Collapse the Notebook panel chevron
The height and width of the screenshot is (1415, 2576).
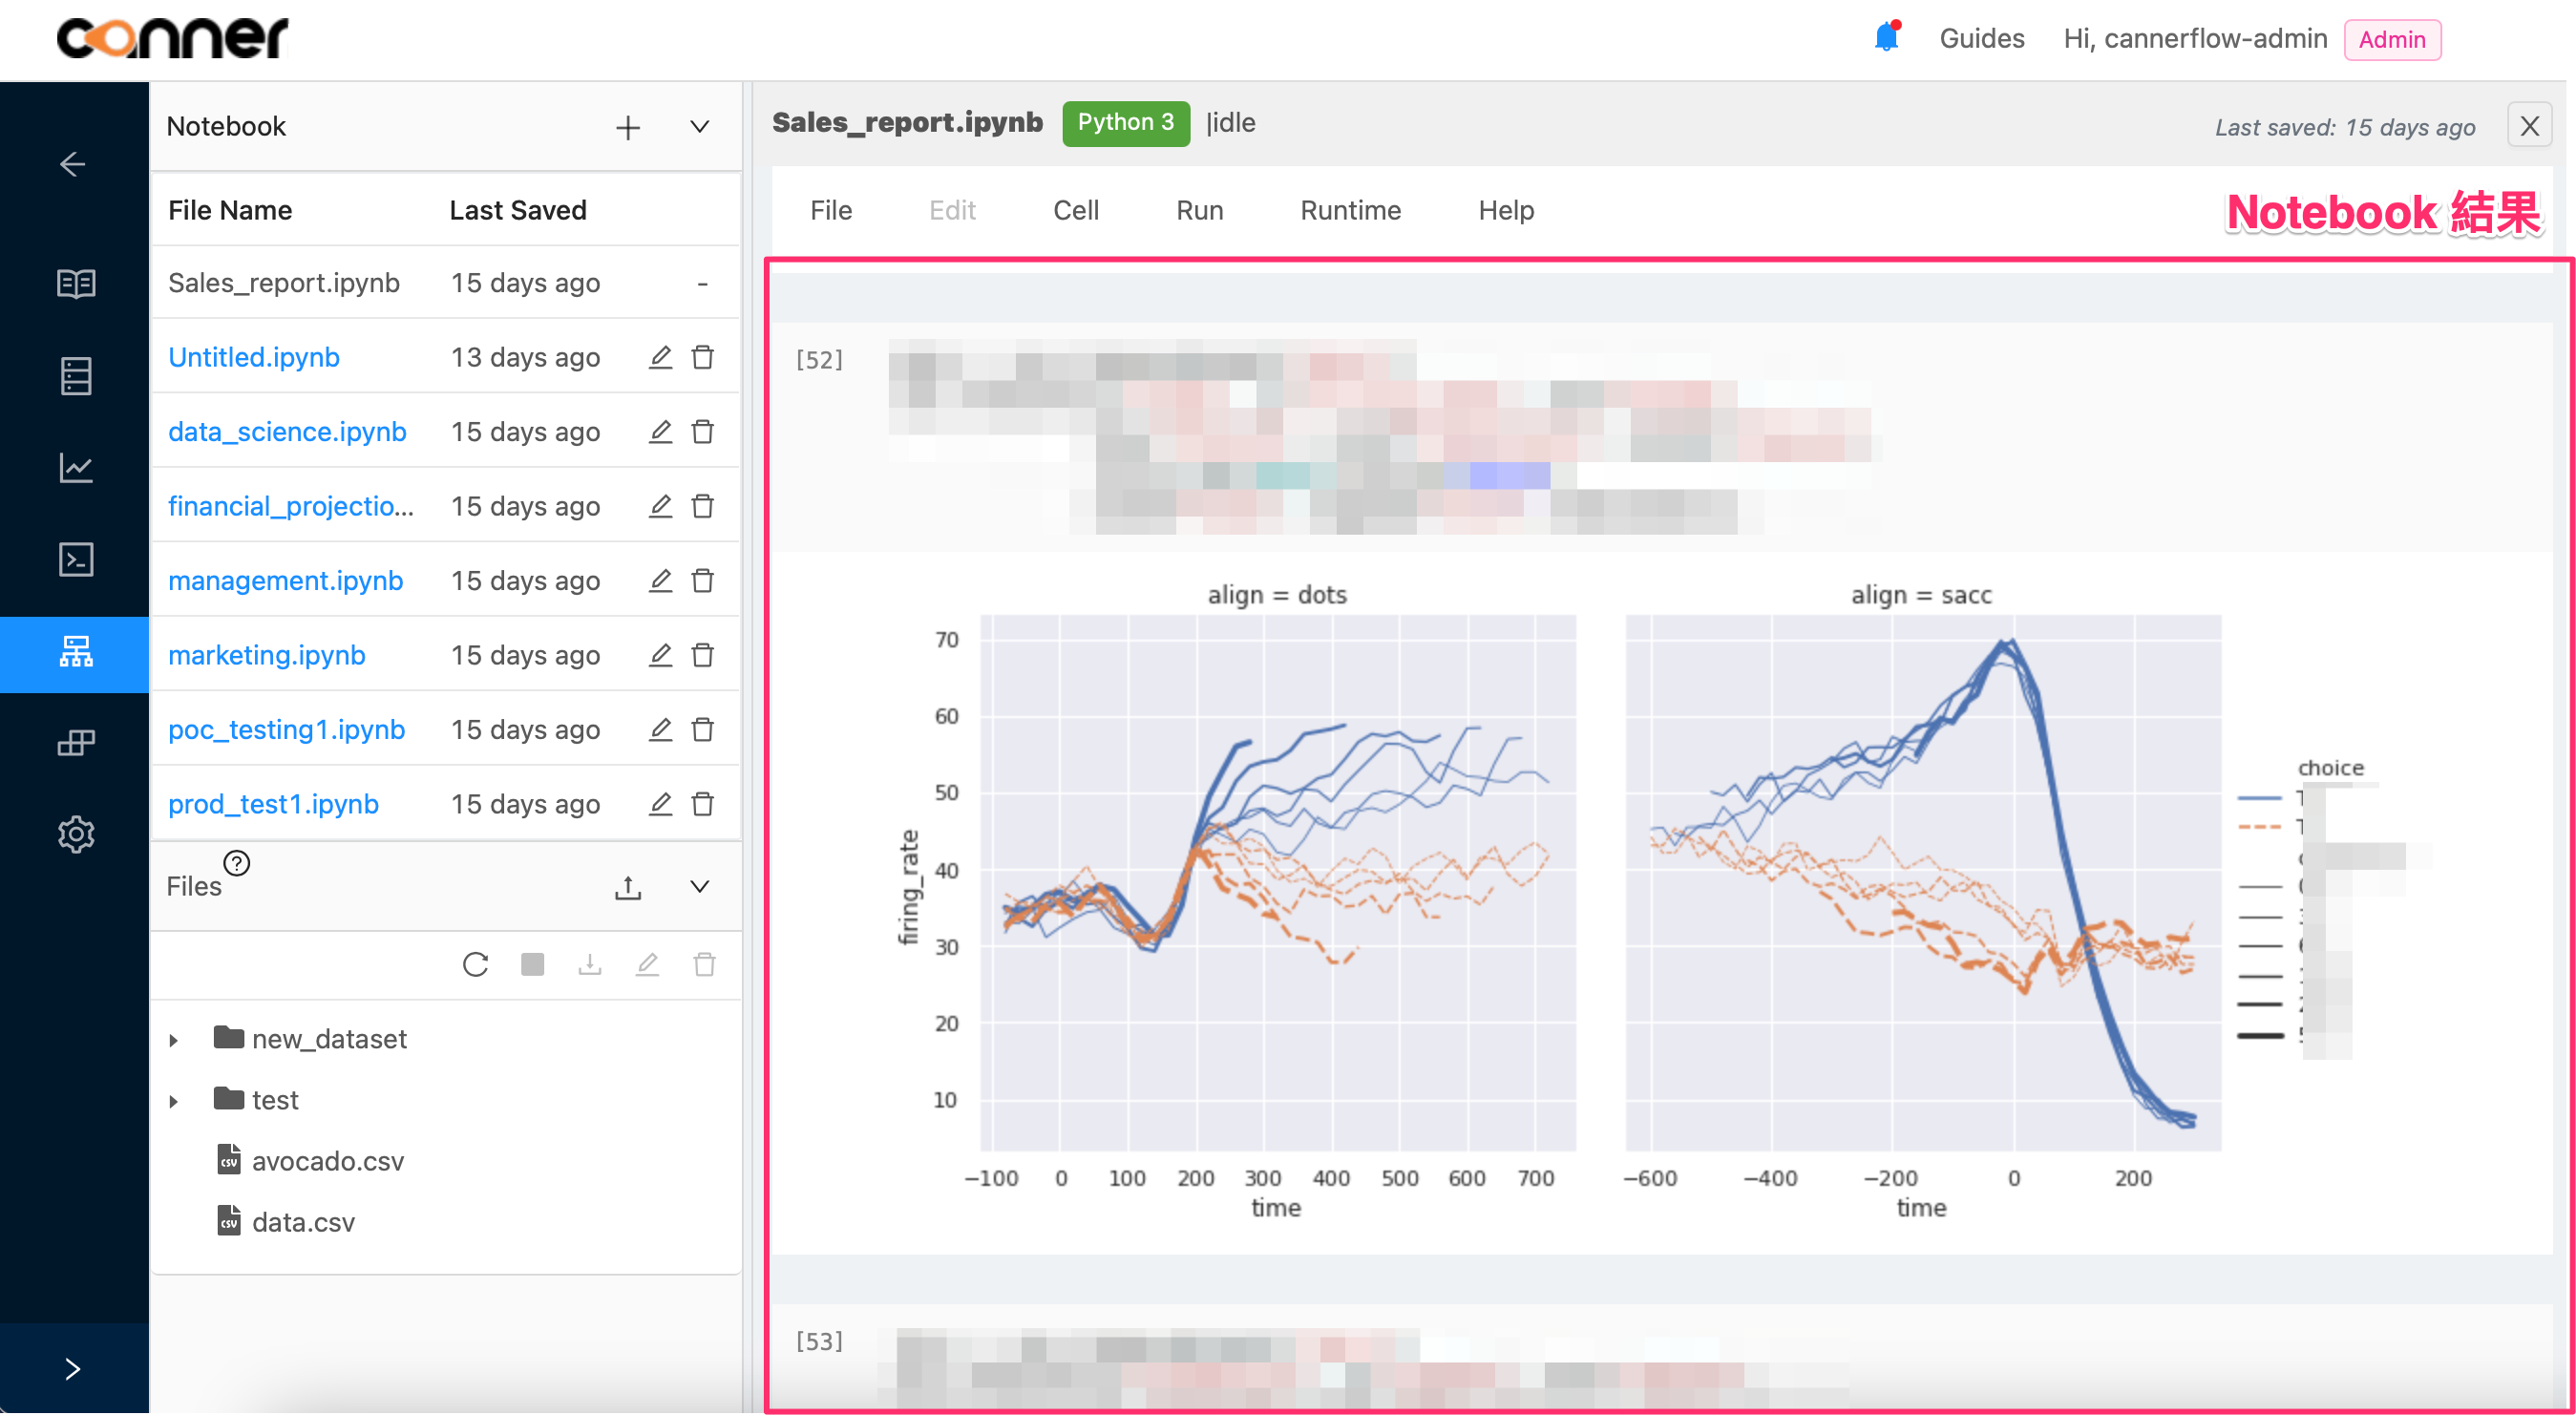click(x=700, y=127)
